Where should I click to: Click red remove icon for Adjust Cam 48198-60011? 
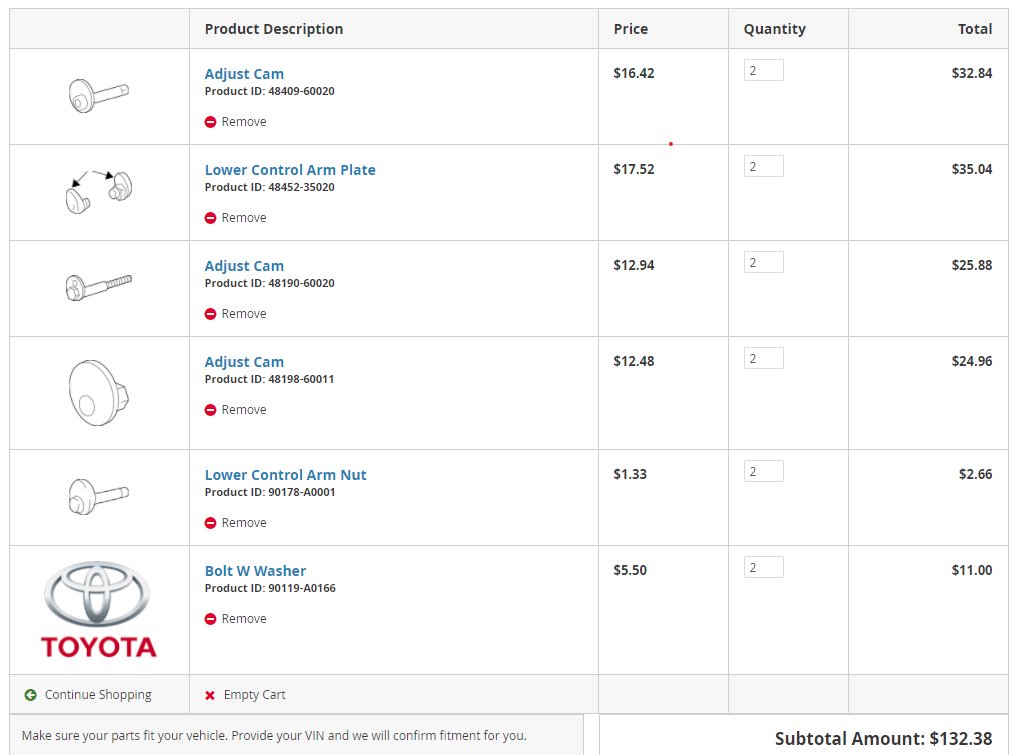pyautogui.click(x=210, y=410)
